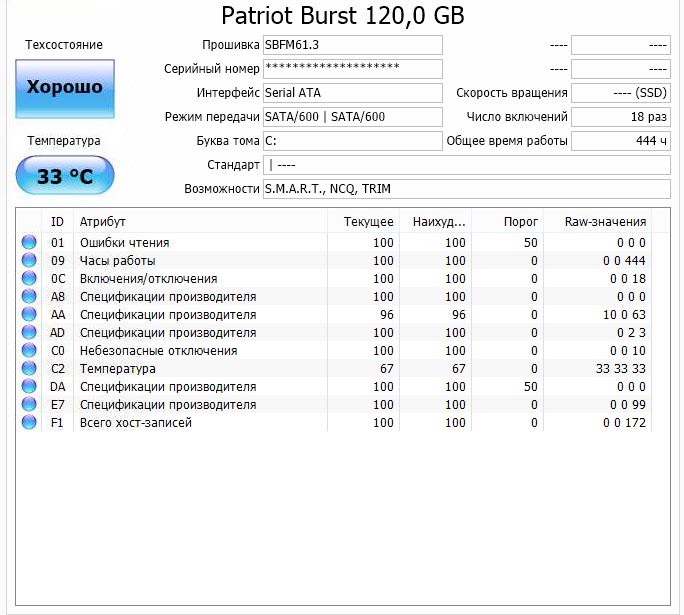Click the Возможности field with S.M.A.R.T., NCQ, TRIM
The image size is (684, 615).
click(467, 189)
